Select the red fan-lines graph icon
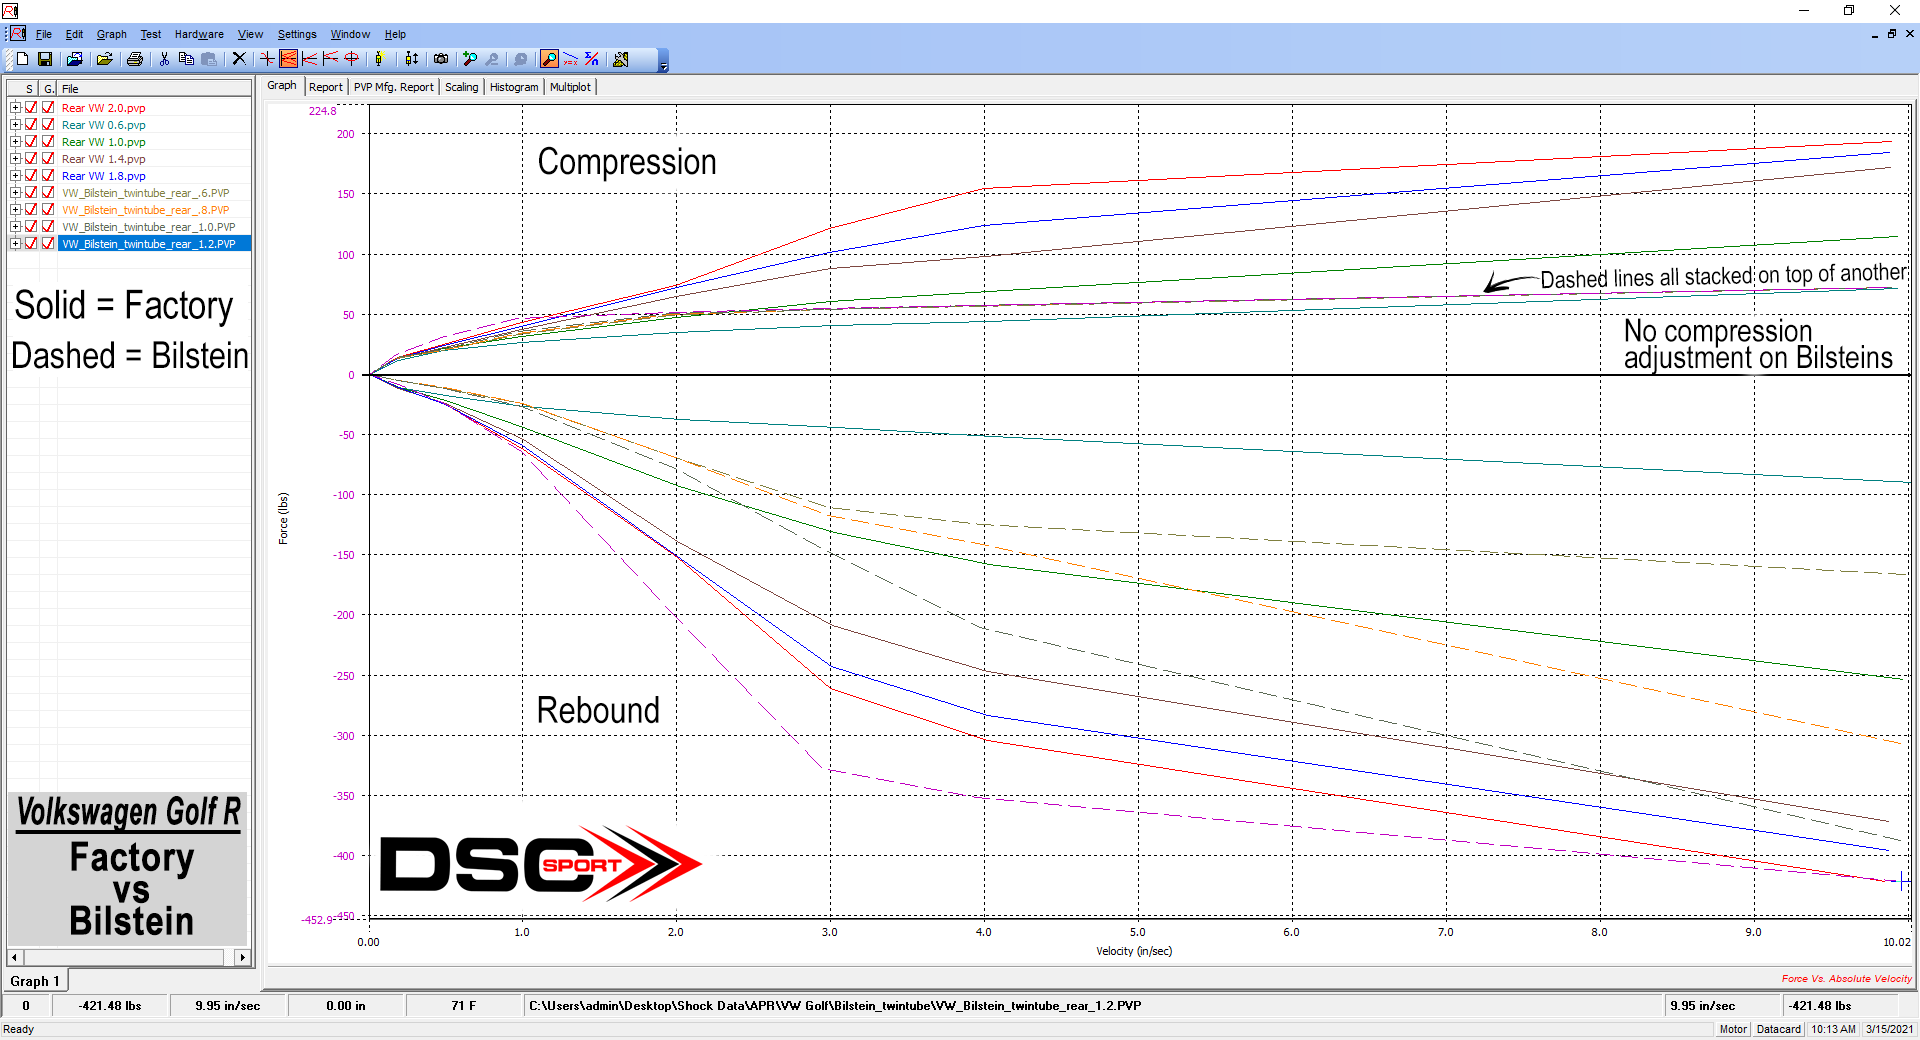This screenshot has height=1040, width=1920. 309,59
